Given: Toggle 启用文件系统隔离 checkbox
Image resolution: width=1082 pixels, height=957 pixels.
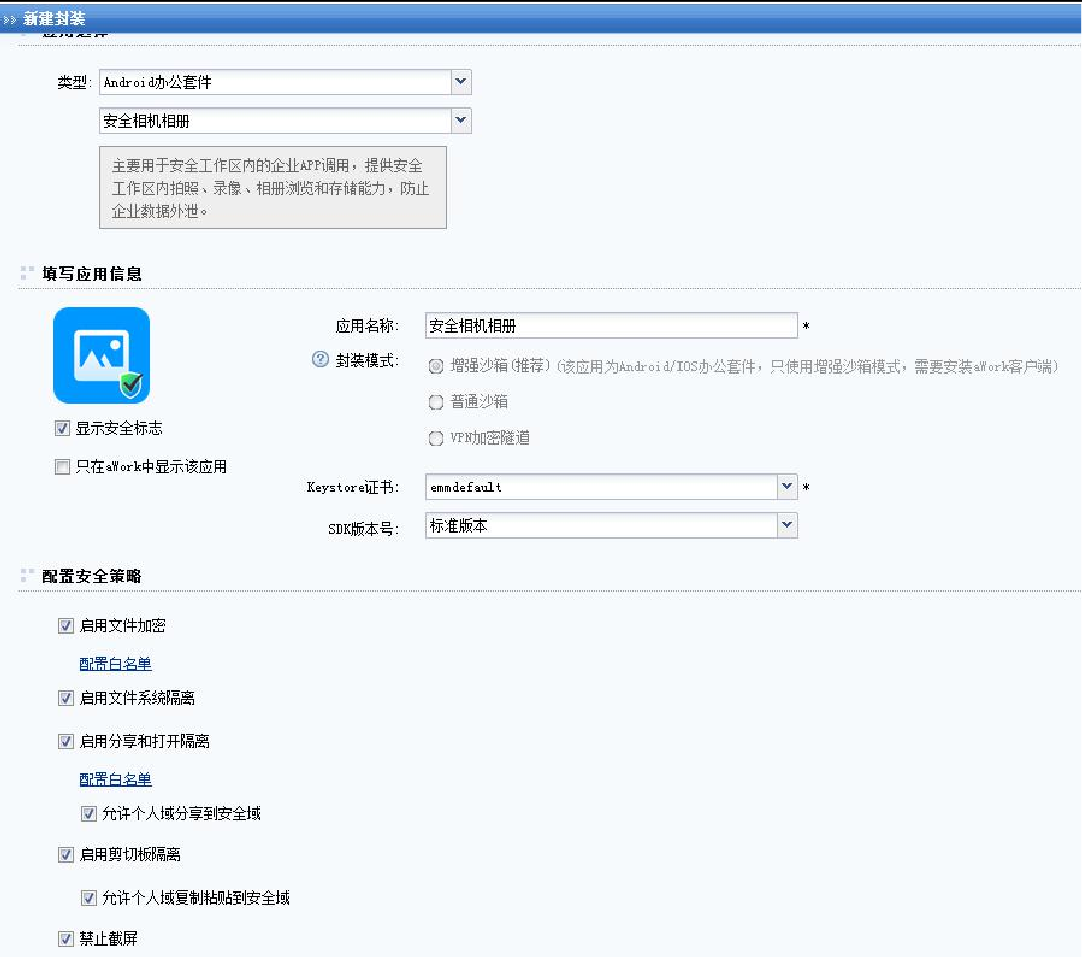Looking at the screenshot, I should click(x=66, y=698).
